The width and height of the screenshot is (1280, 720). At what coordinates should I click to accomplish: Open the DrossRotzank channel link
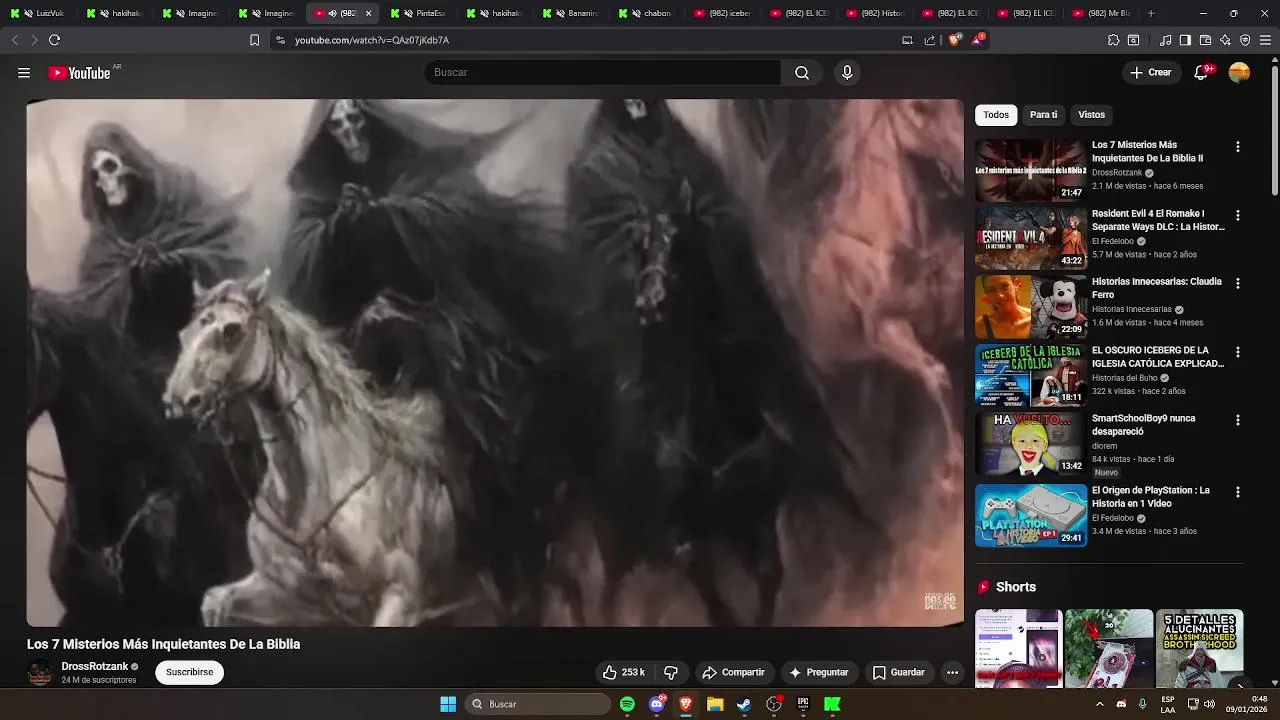coord(95,666)
